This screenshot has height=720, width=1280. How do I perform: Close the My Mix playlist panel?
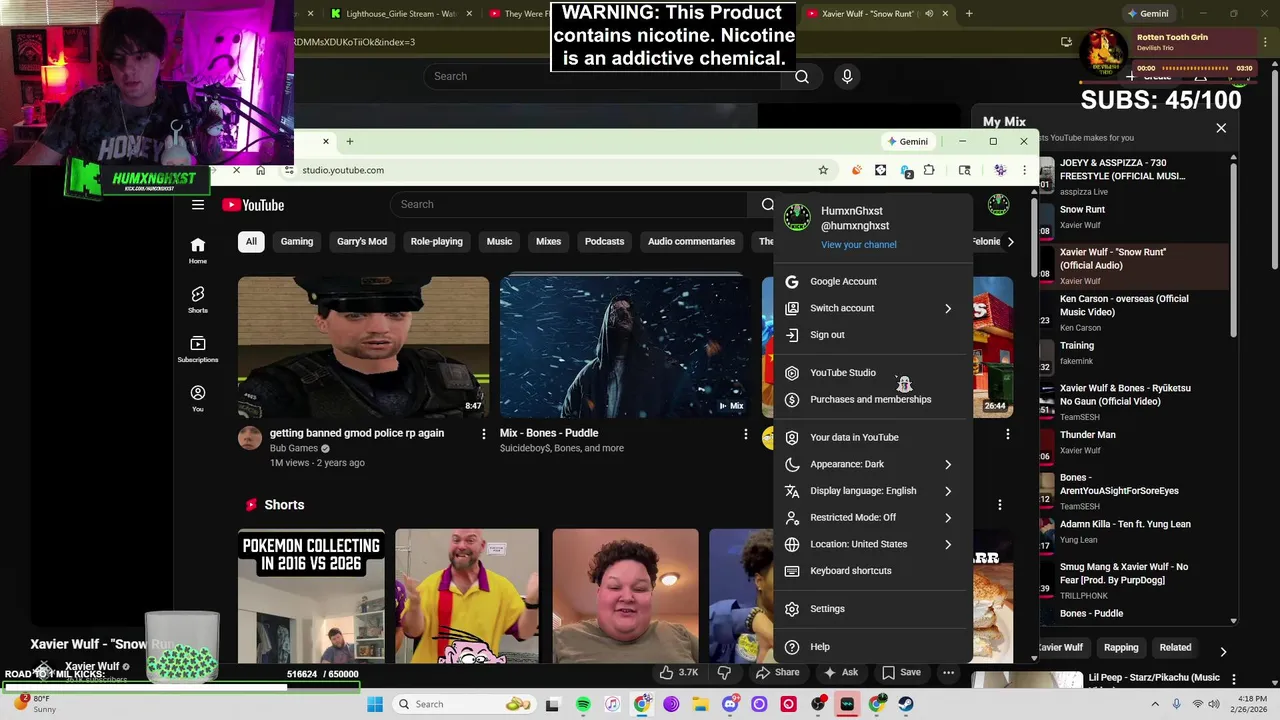(x=1221, y=128)
